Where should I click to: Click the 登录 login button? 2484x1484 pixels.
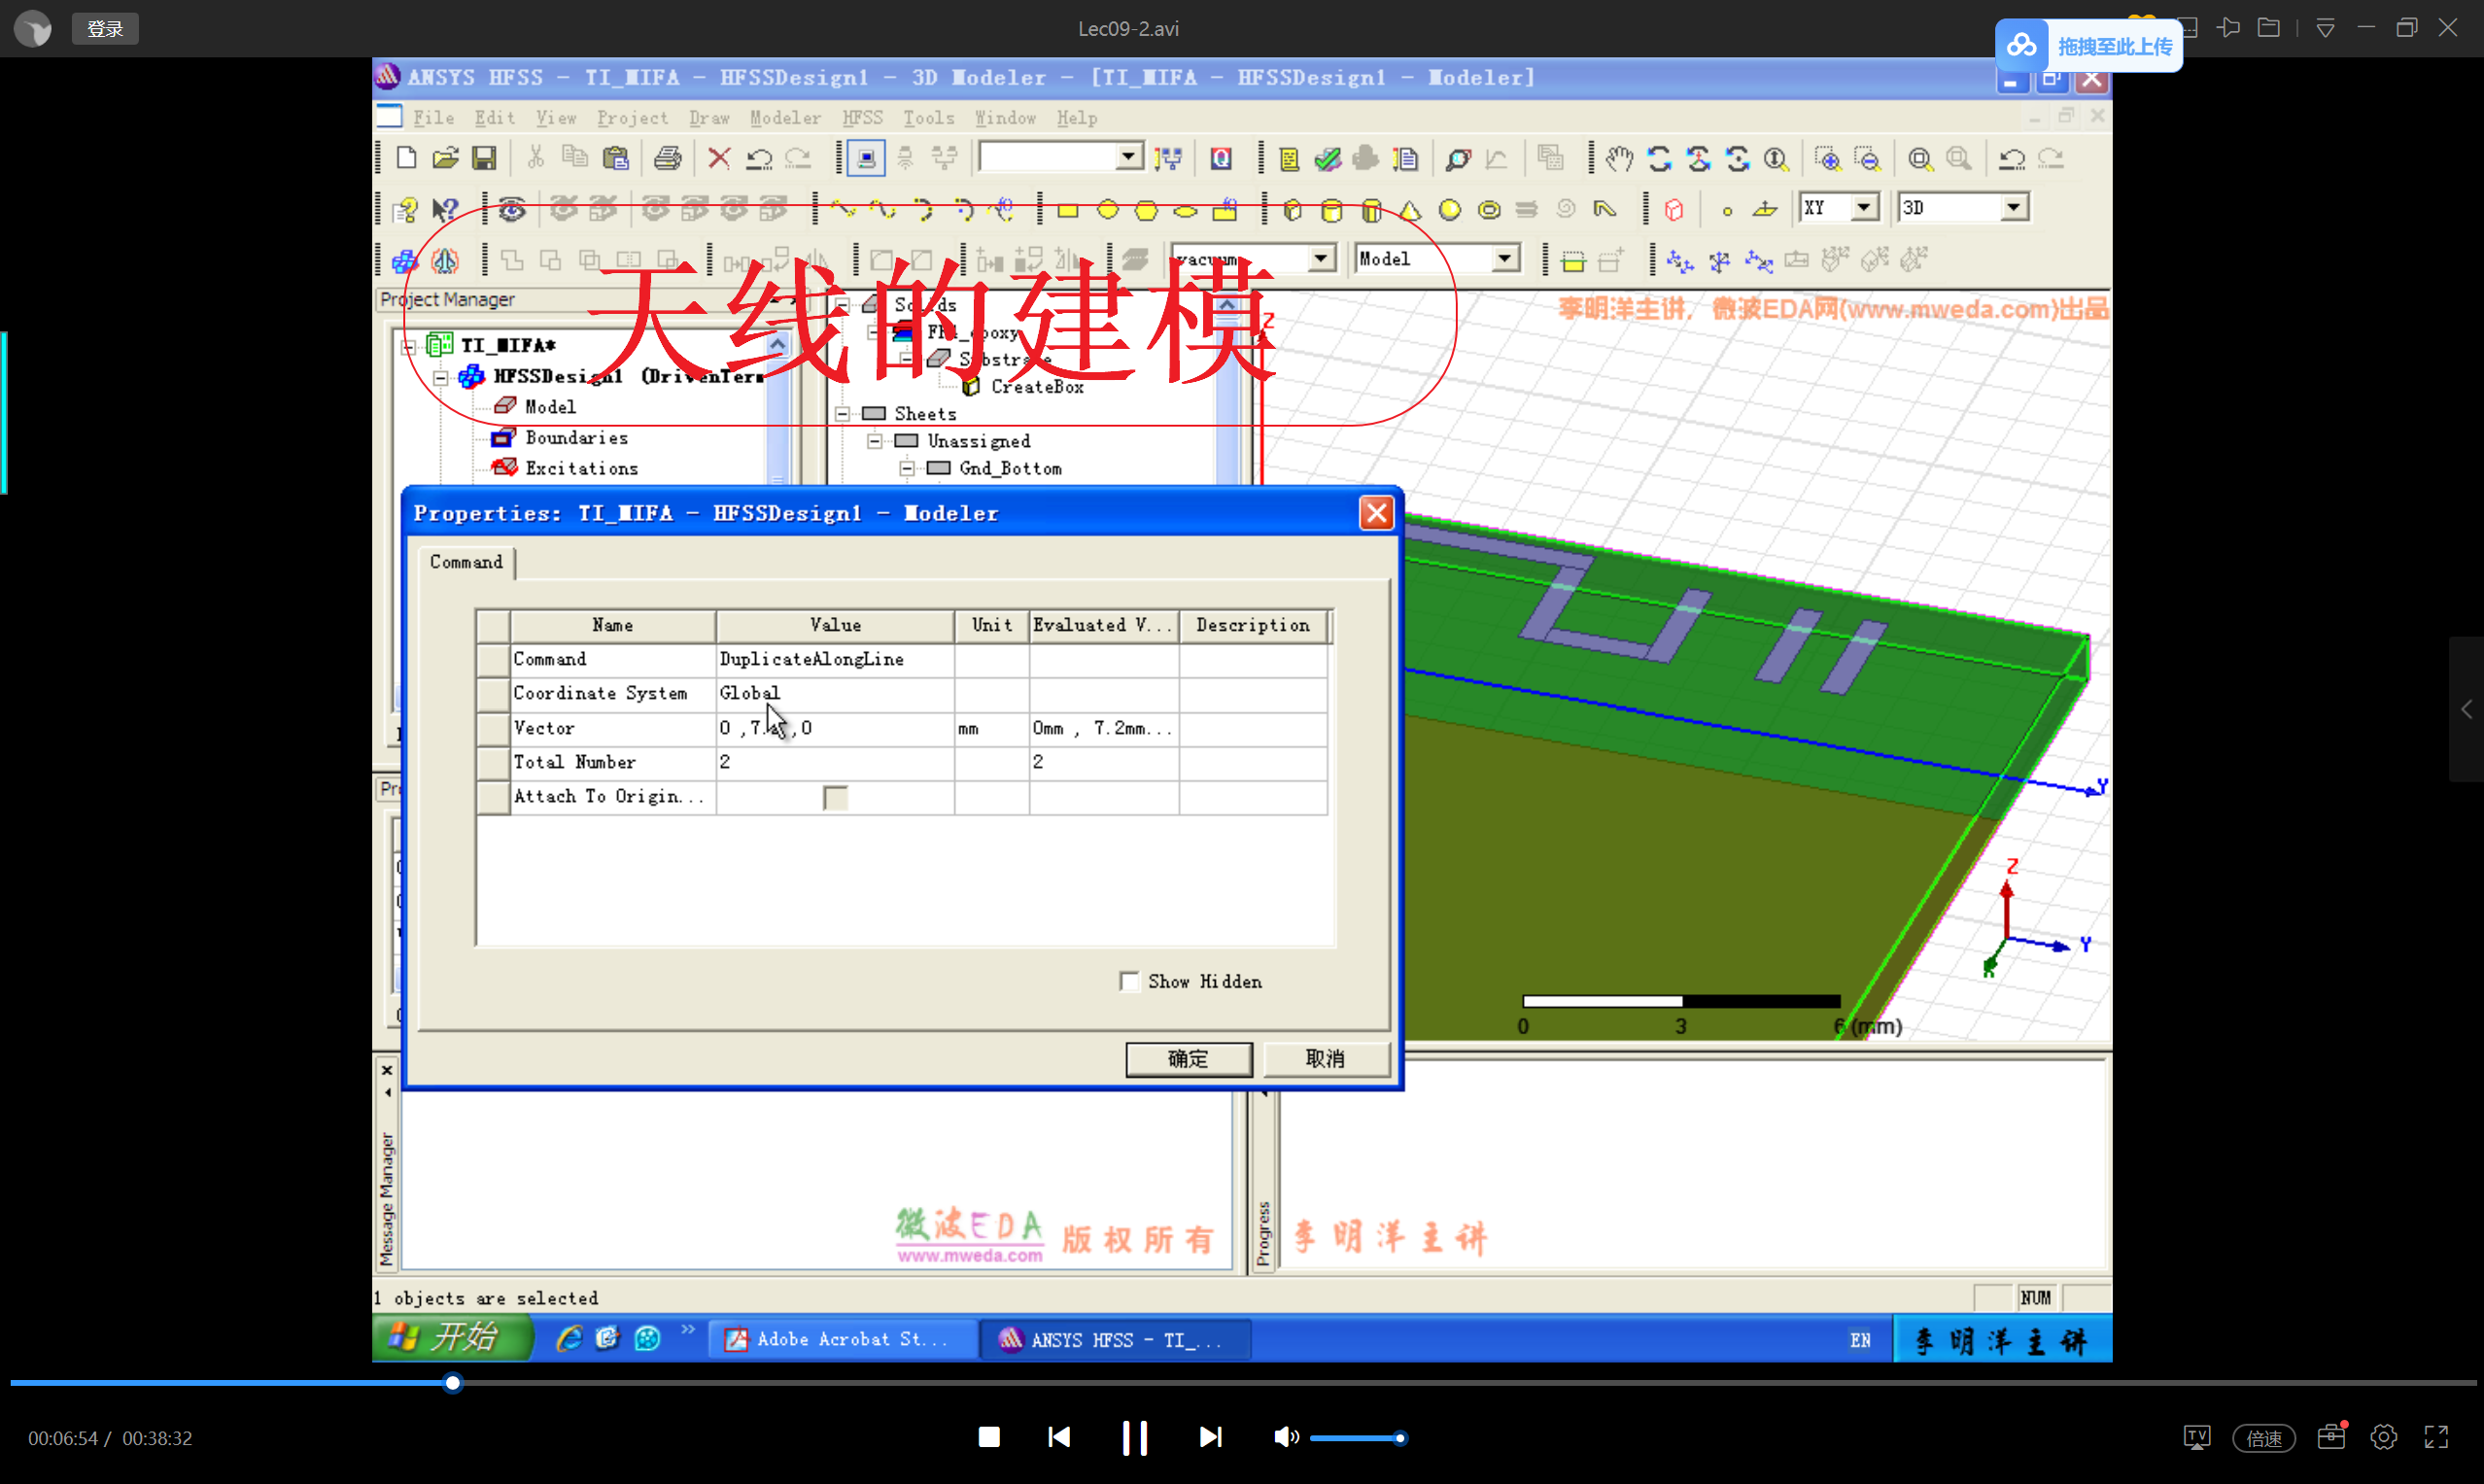(105, 29)
